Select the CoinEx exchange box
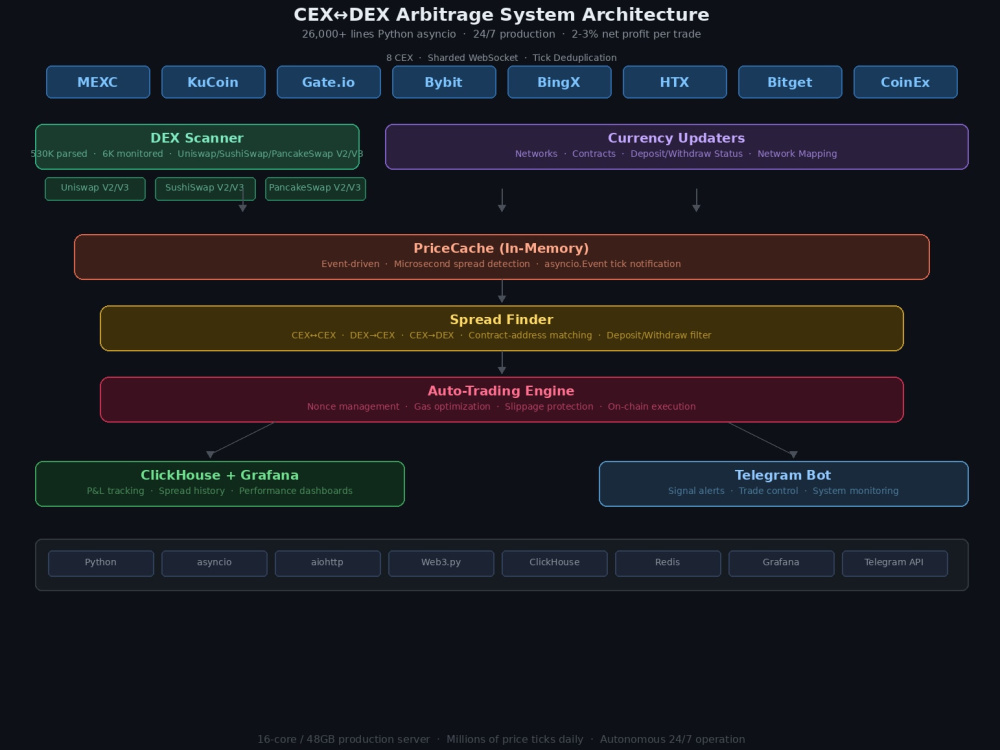This screenshot has width=1000, height=750. click(906, 82)
